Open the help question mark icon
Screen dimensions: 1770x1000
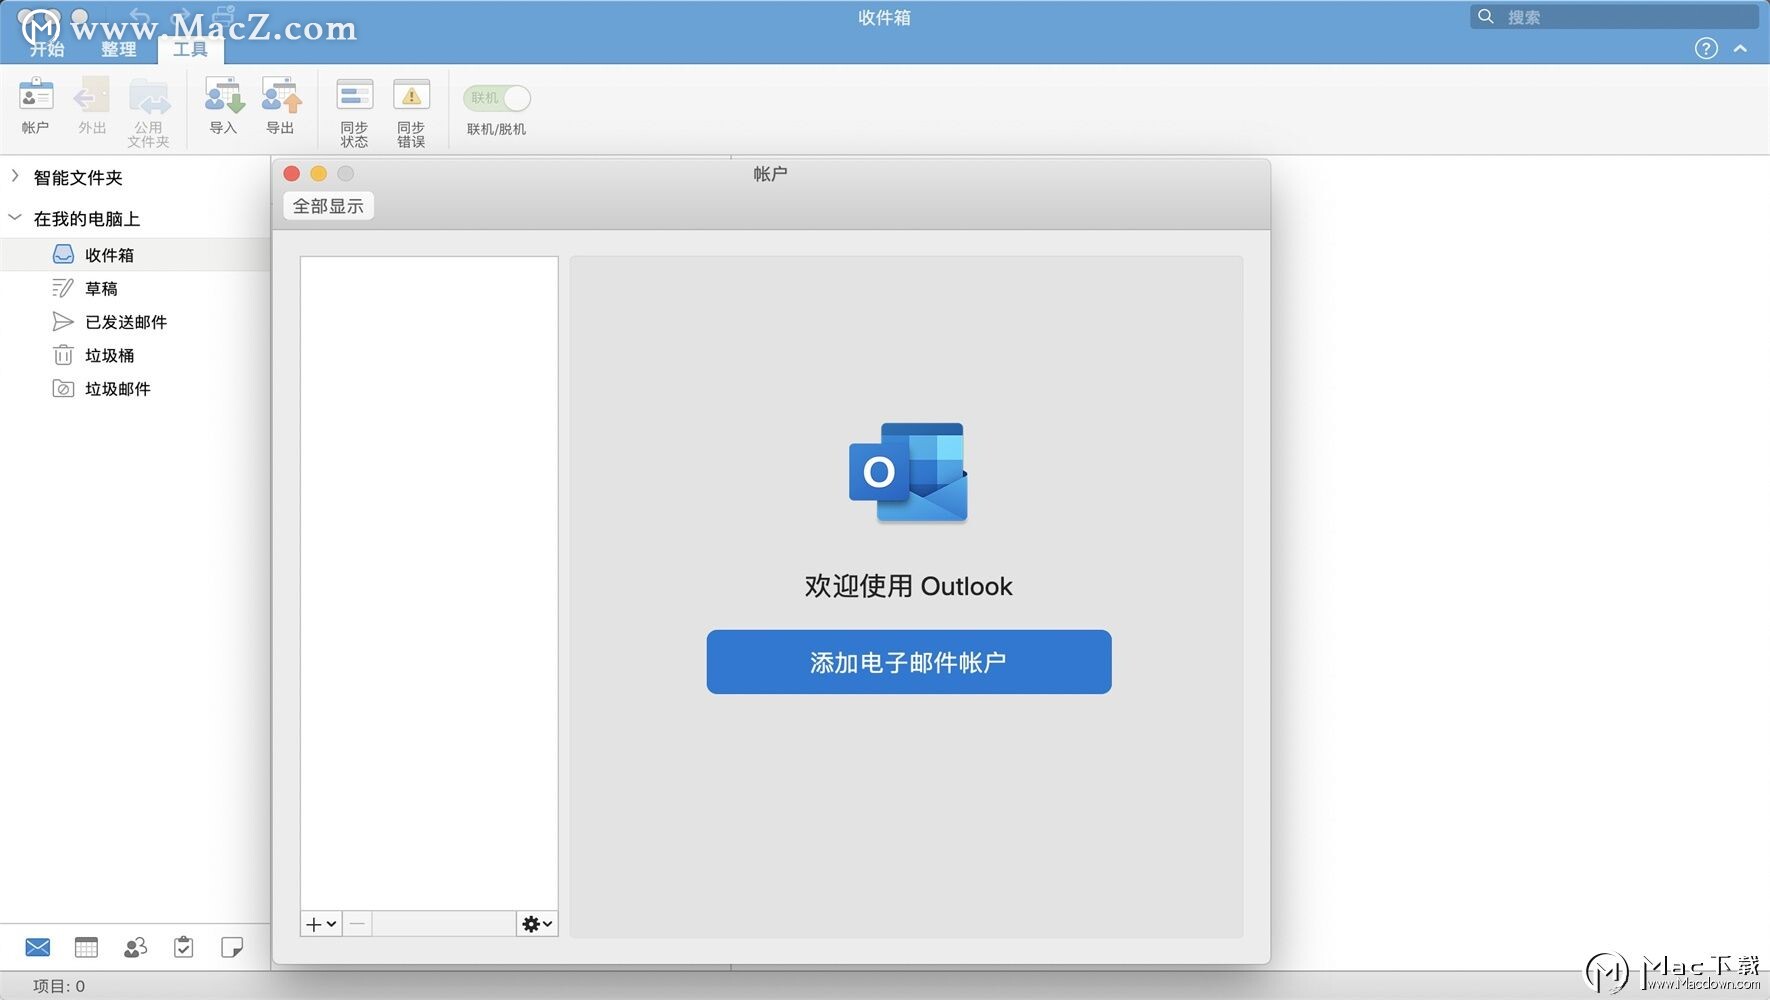tap(1706, 48)
